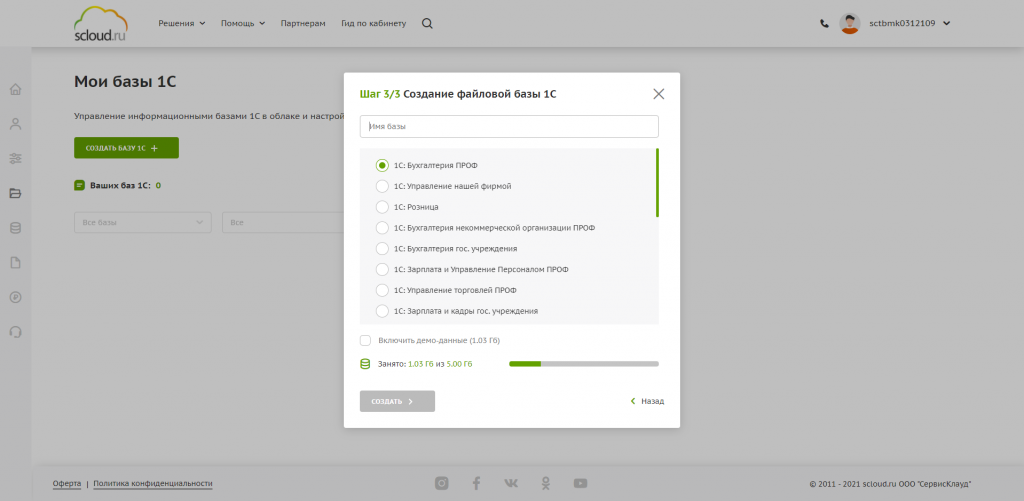Expand the Помощь menu

[243, 24]
